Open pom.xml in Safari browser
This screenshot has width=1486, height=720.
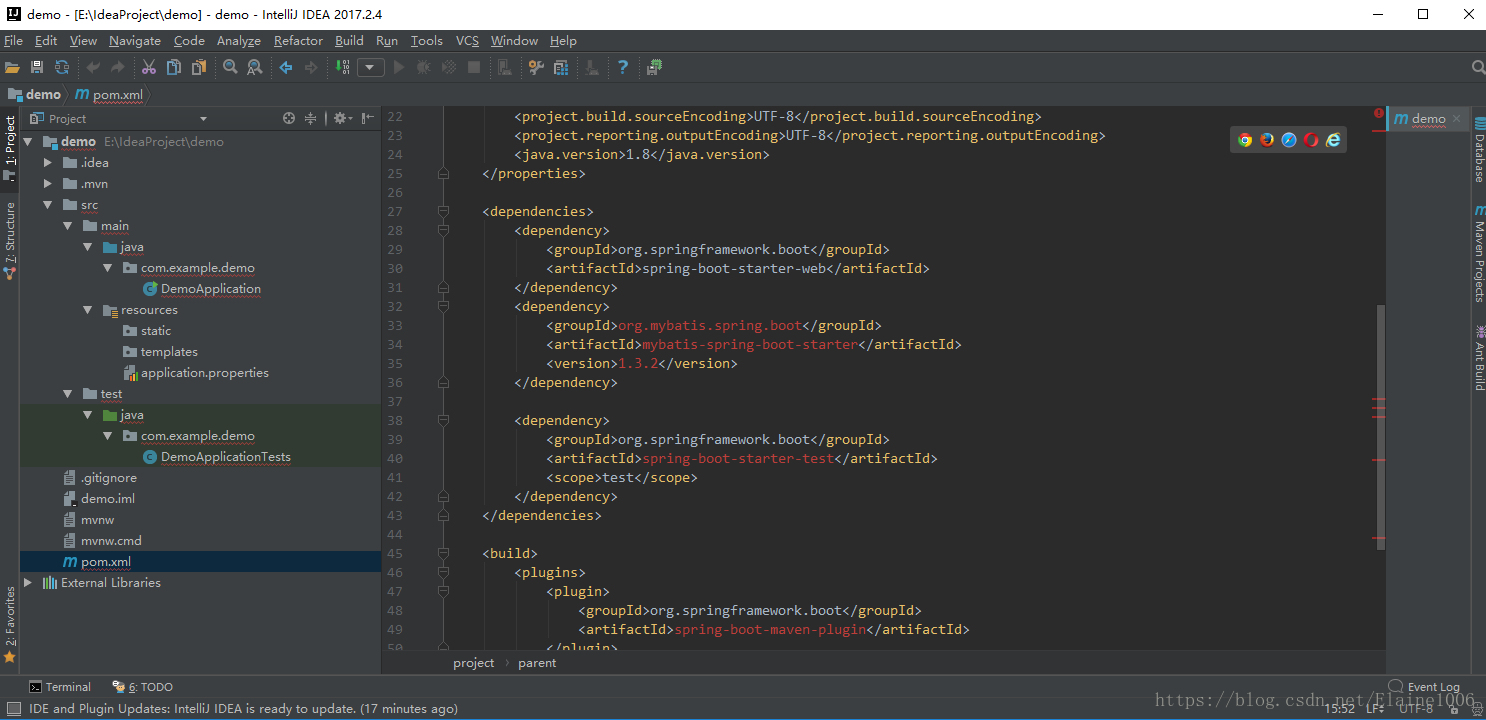click(x=1289, y=140)
